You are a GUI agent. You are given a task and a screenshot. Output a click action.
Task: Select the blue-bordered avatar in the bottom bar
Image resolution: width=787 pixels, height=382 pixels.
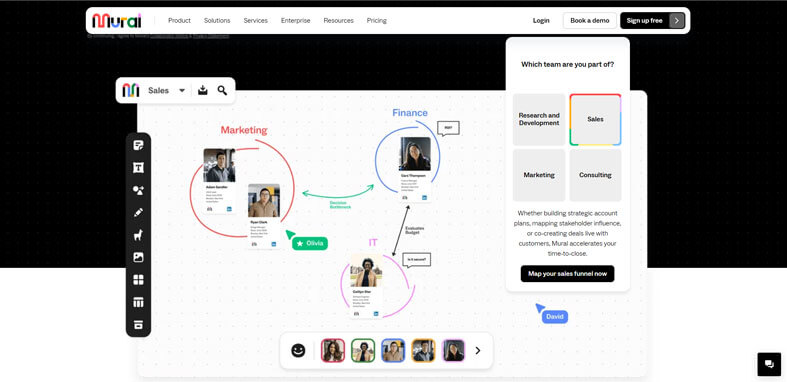pos(393,350)
